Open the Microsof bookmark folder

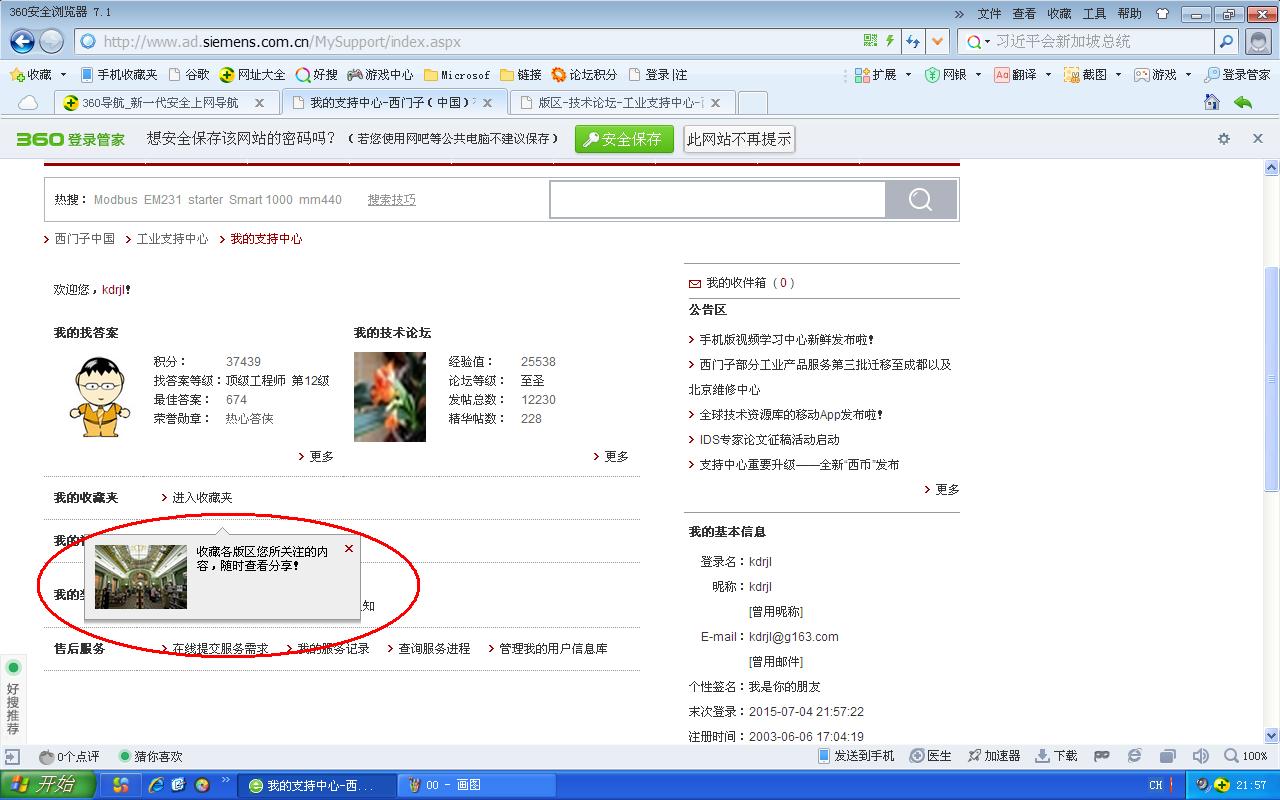pos(457,75)
